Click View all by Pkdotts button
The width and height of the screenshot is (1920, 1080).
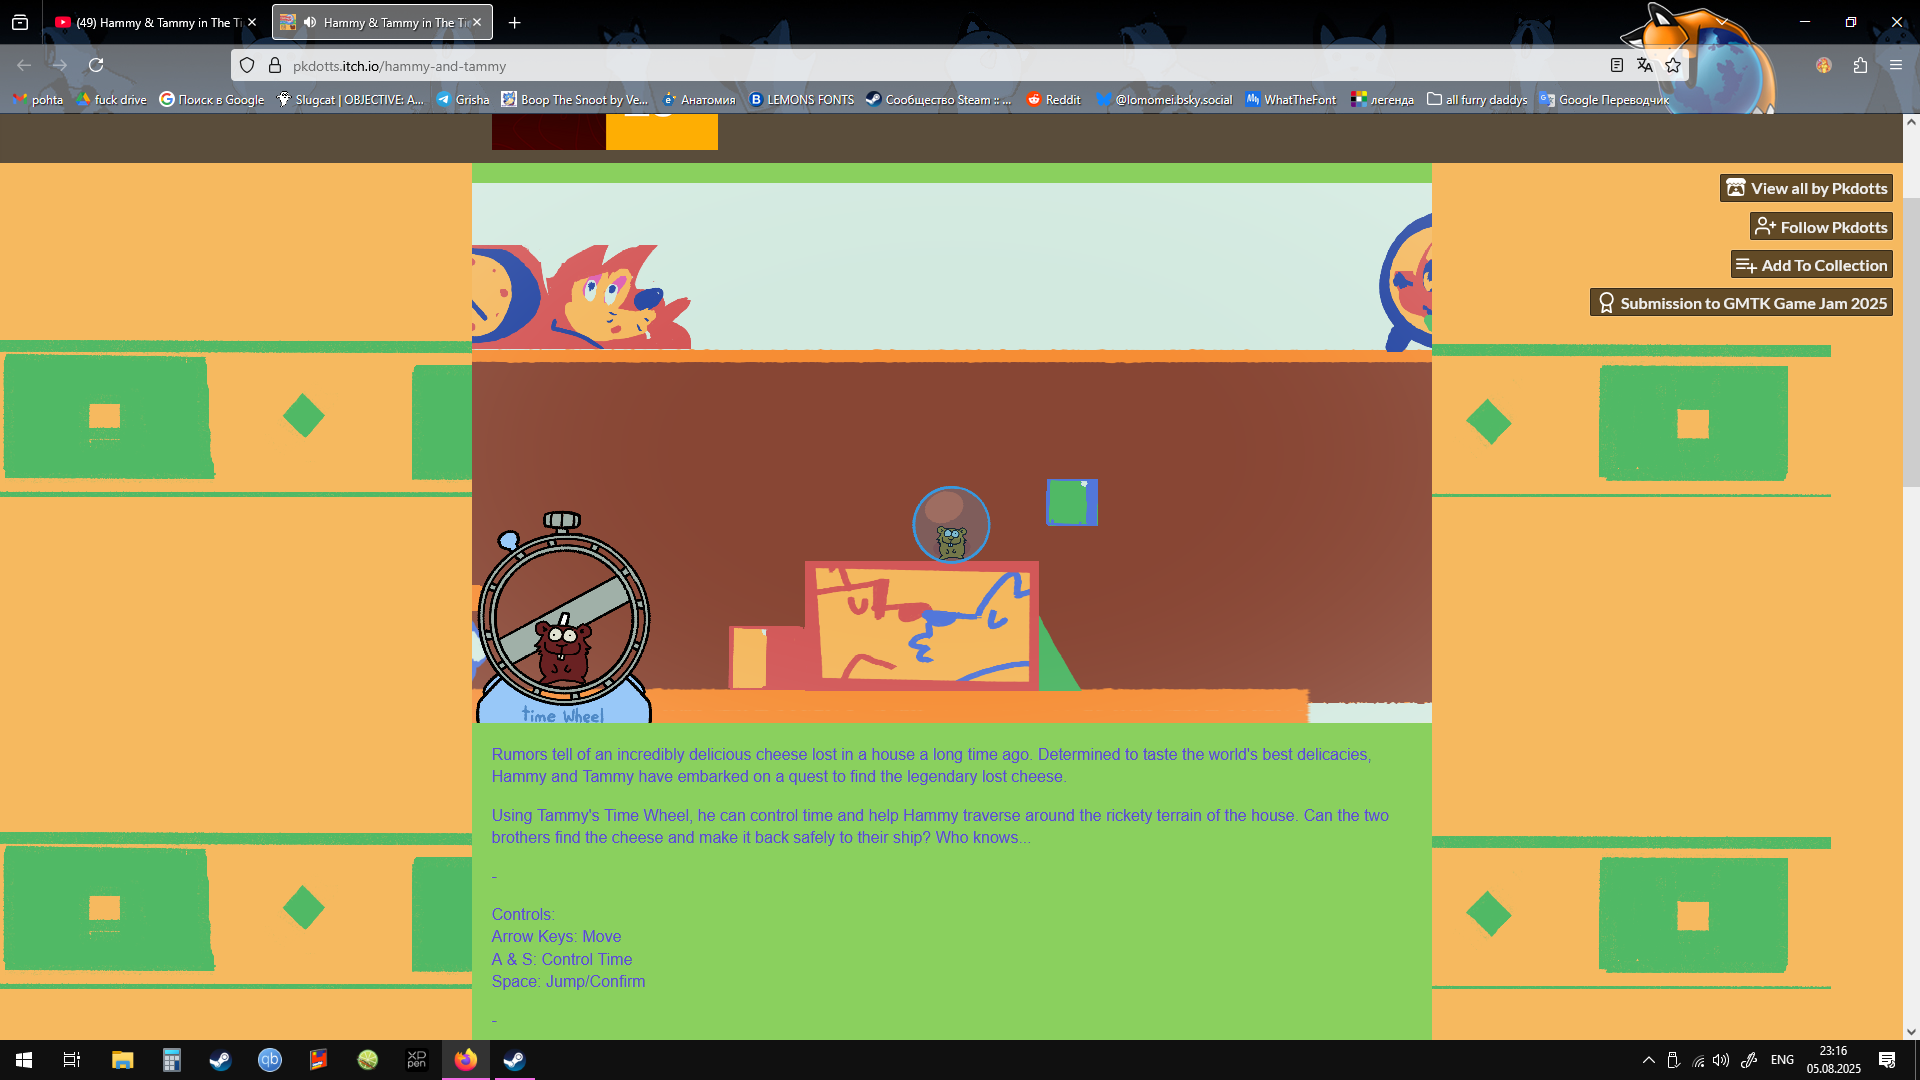(x=1806, y=188)
